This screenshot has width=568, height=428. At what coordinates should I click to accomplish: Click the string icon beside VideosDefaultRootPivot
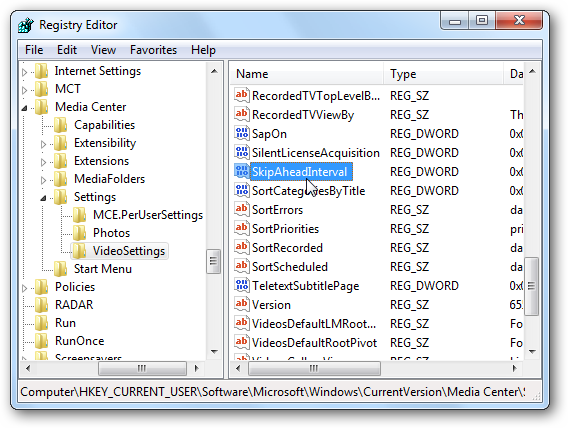tap(241, 343)
